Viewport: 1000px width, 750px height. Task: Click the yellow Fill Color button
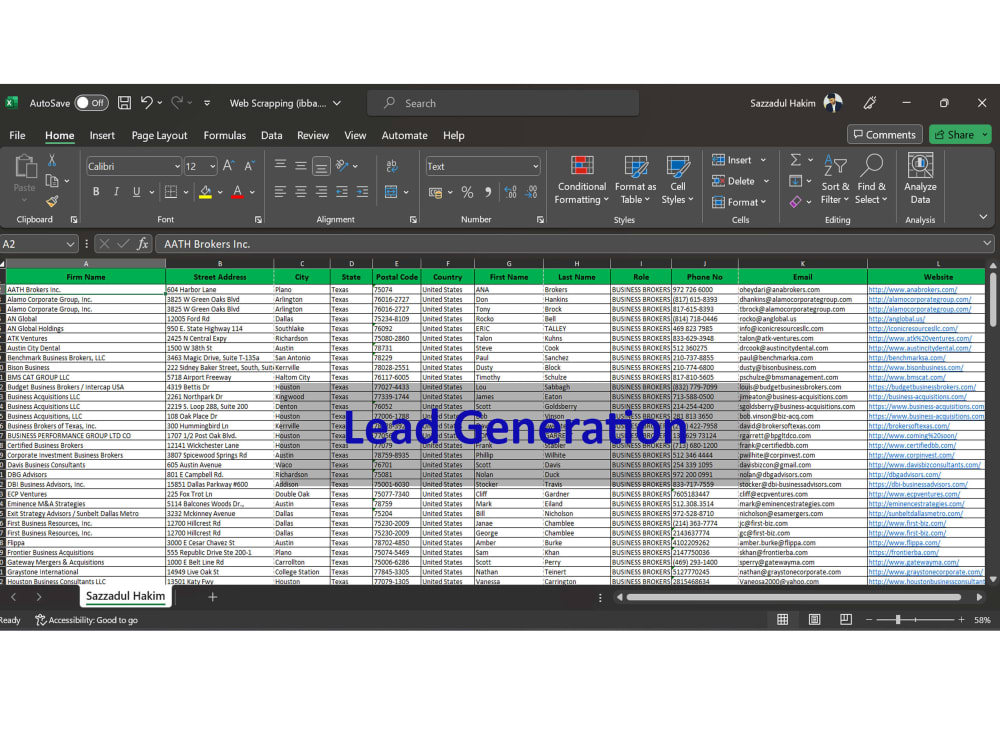(x=205, y=192)
